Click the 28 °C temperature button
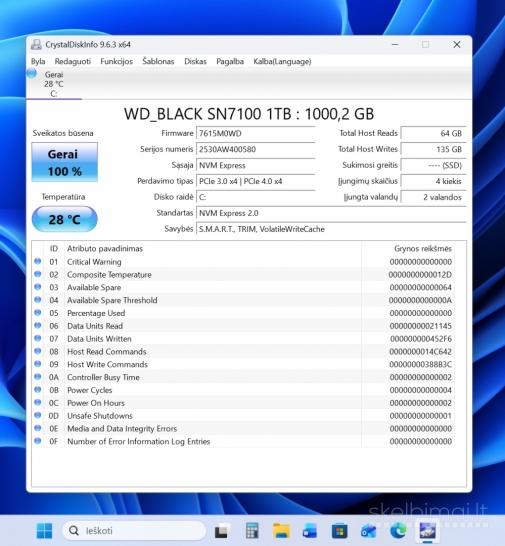This screenshot has height=546, width=505. tap(64, 219)
